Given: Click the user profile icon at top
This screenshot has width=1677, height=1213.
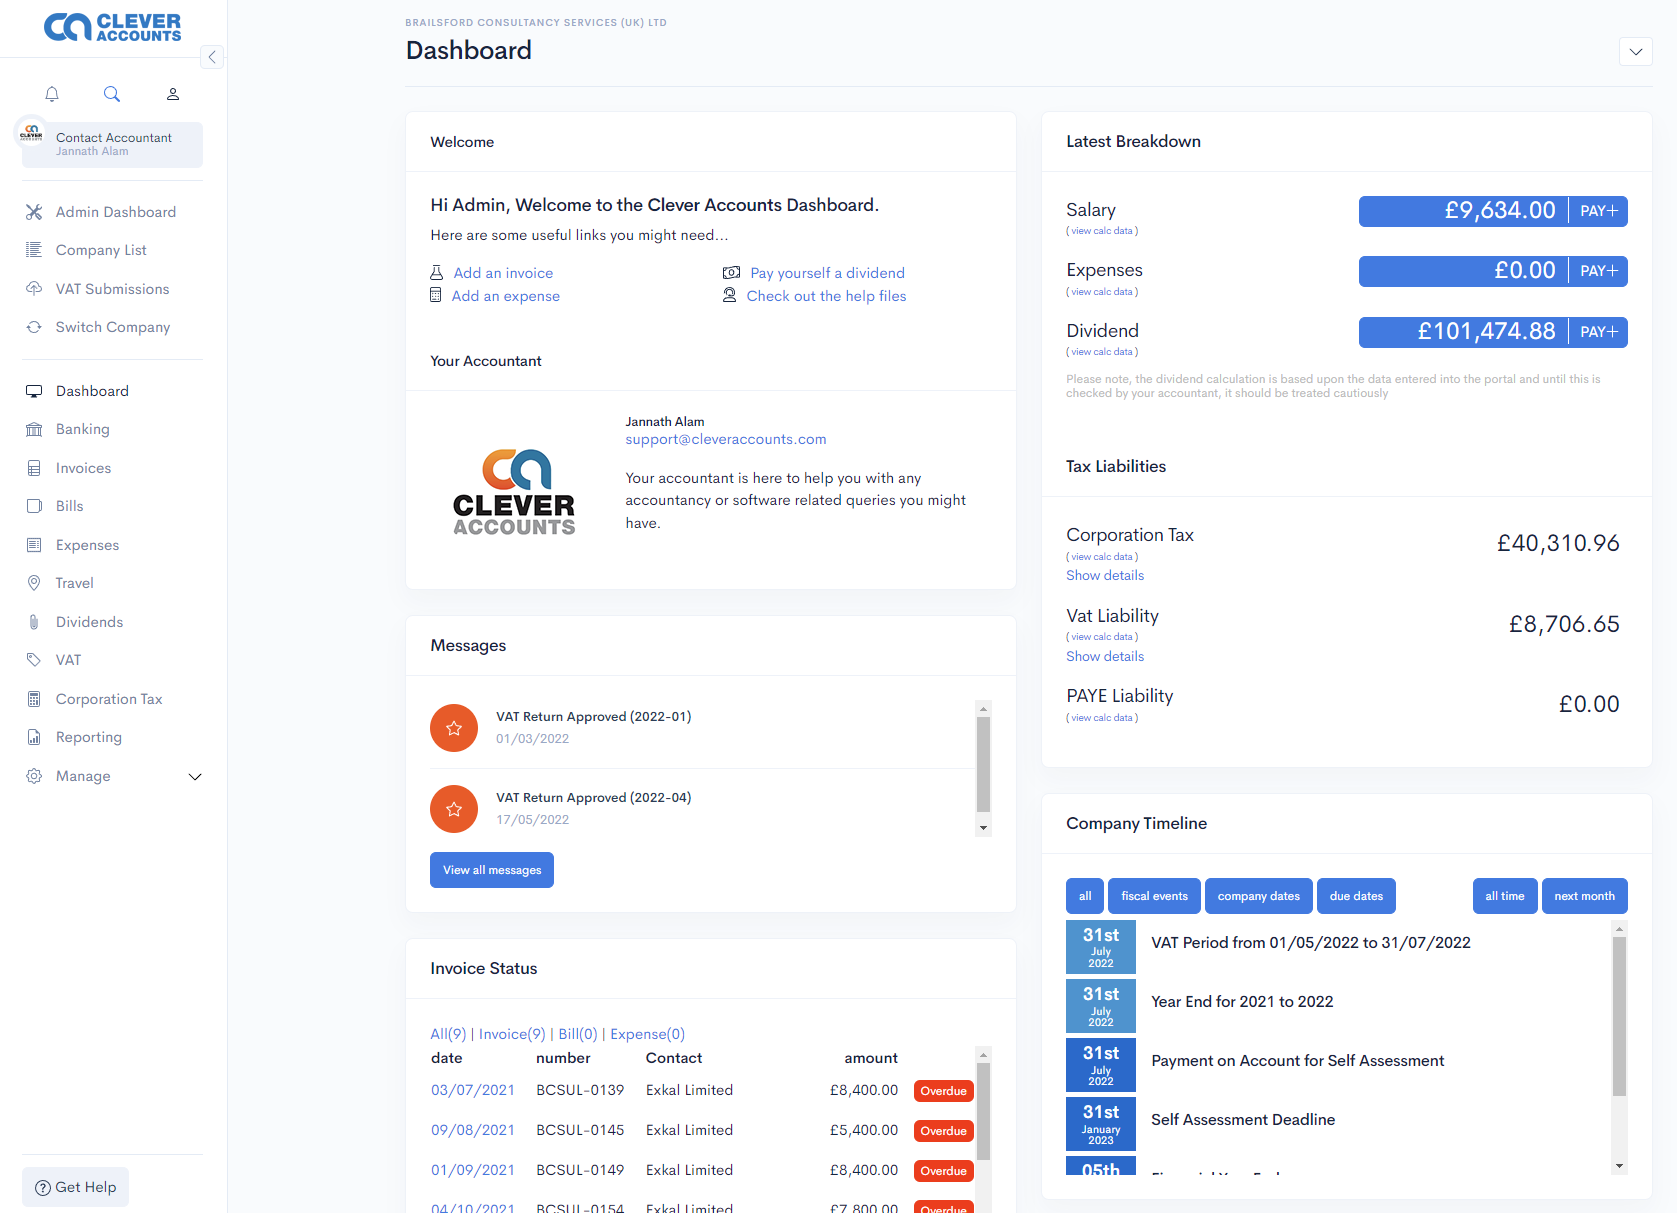Looking at the screenshot, I should 171,93.
